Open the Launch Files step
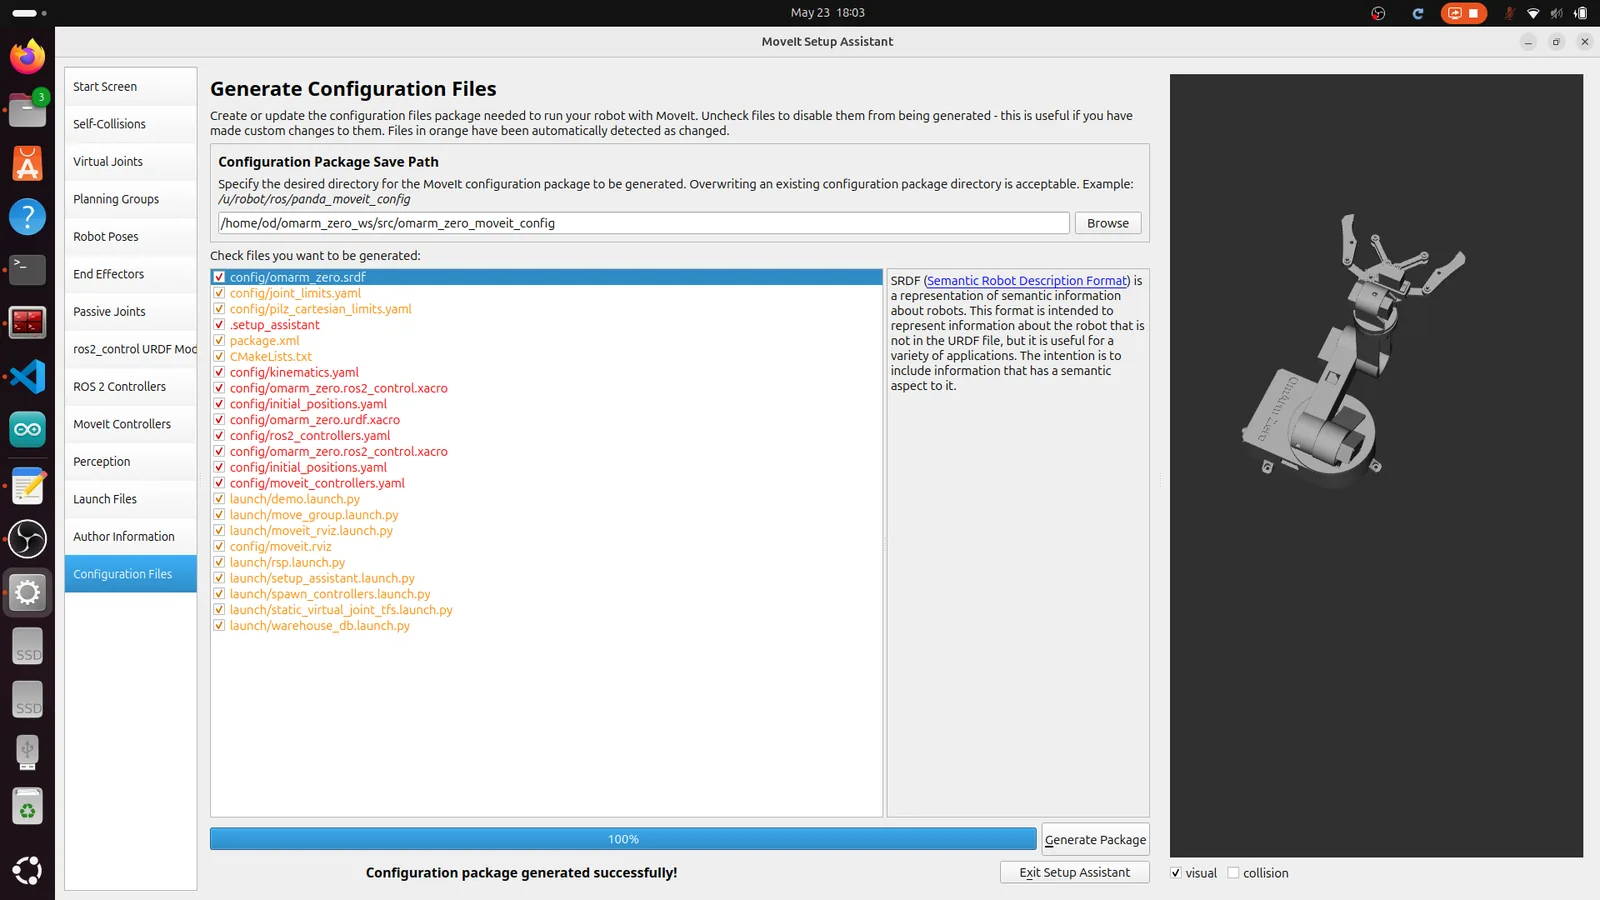1600x900 pixels. (x=130, y=499)
